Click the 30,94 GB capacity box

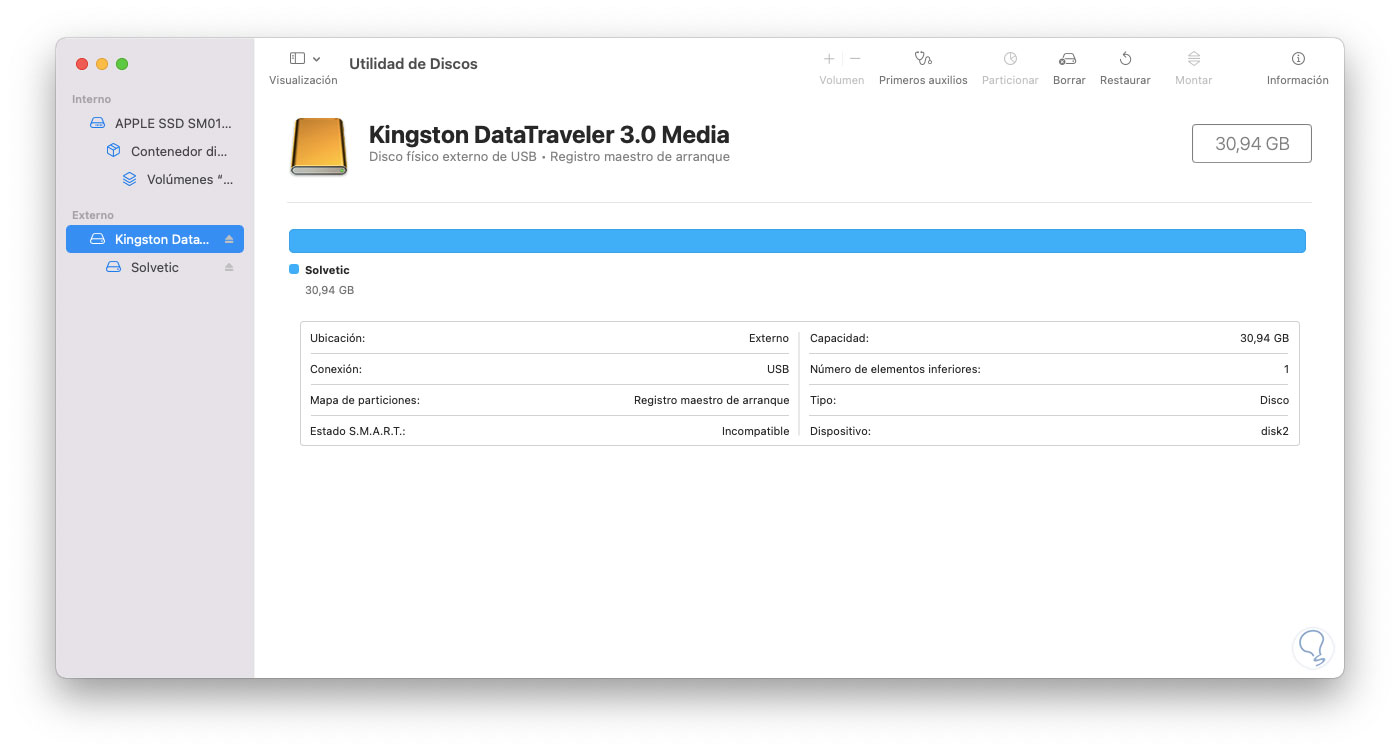(1251, 143)
